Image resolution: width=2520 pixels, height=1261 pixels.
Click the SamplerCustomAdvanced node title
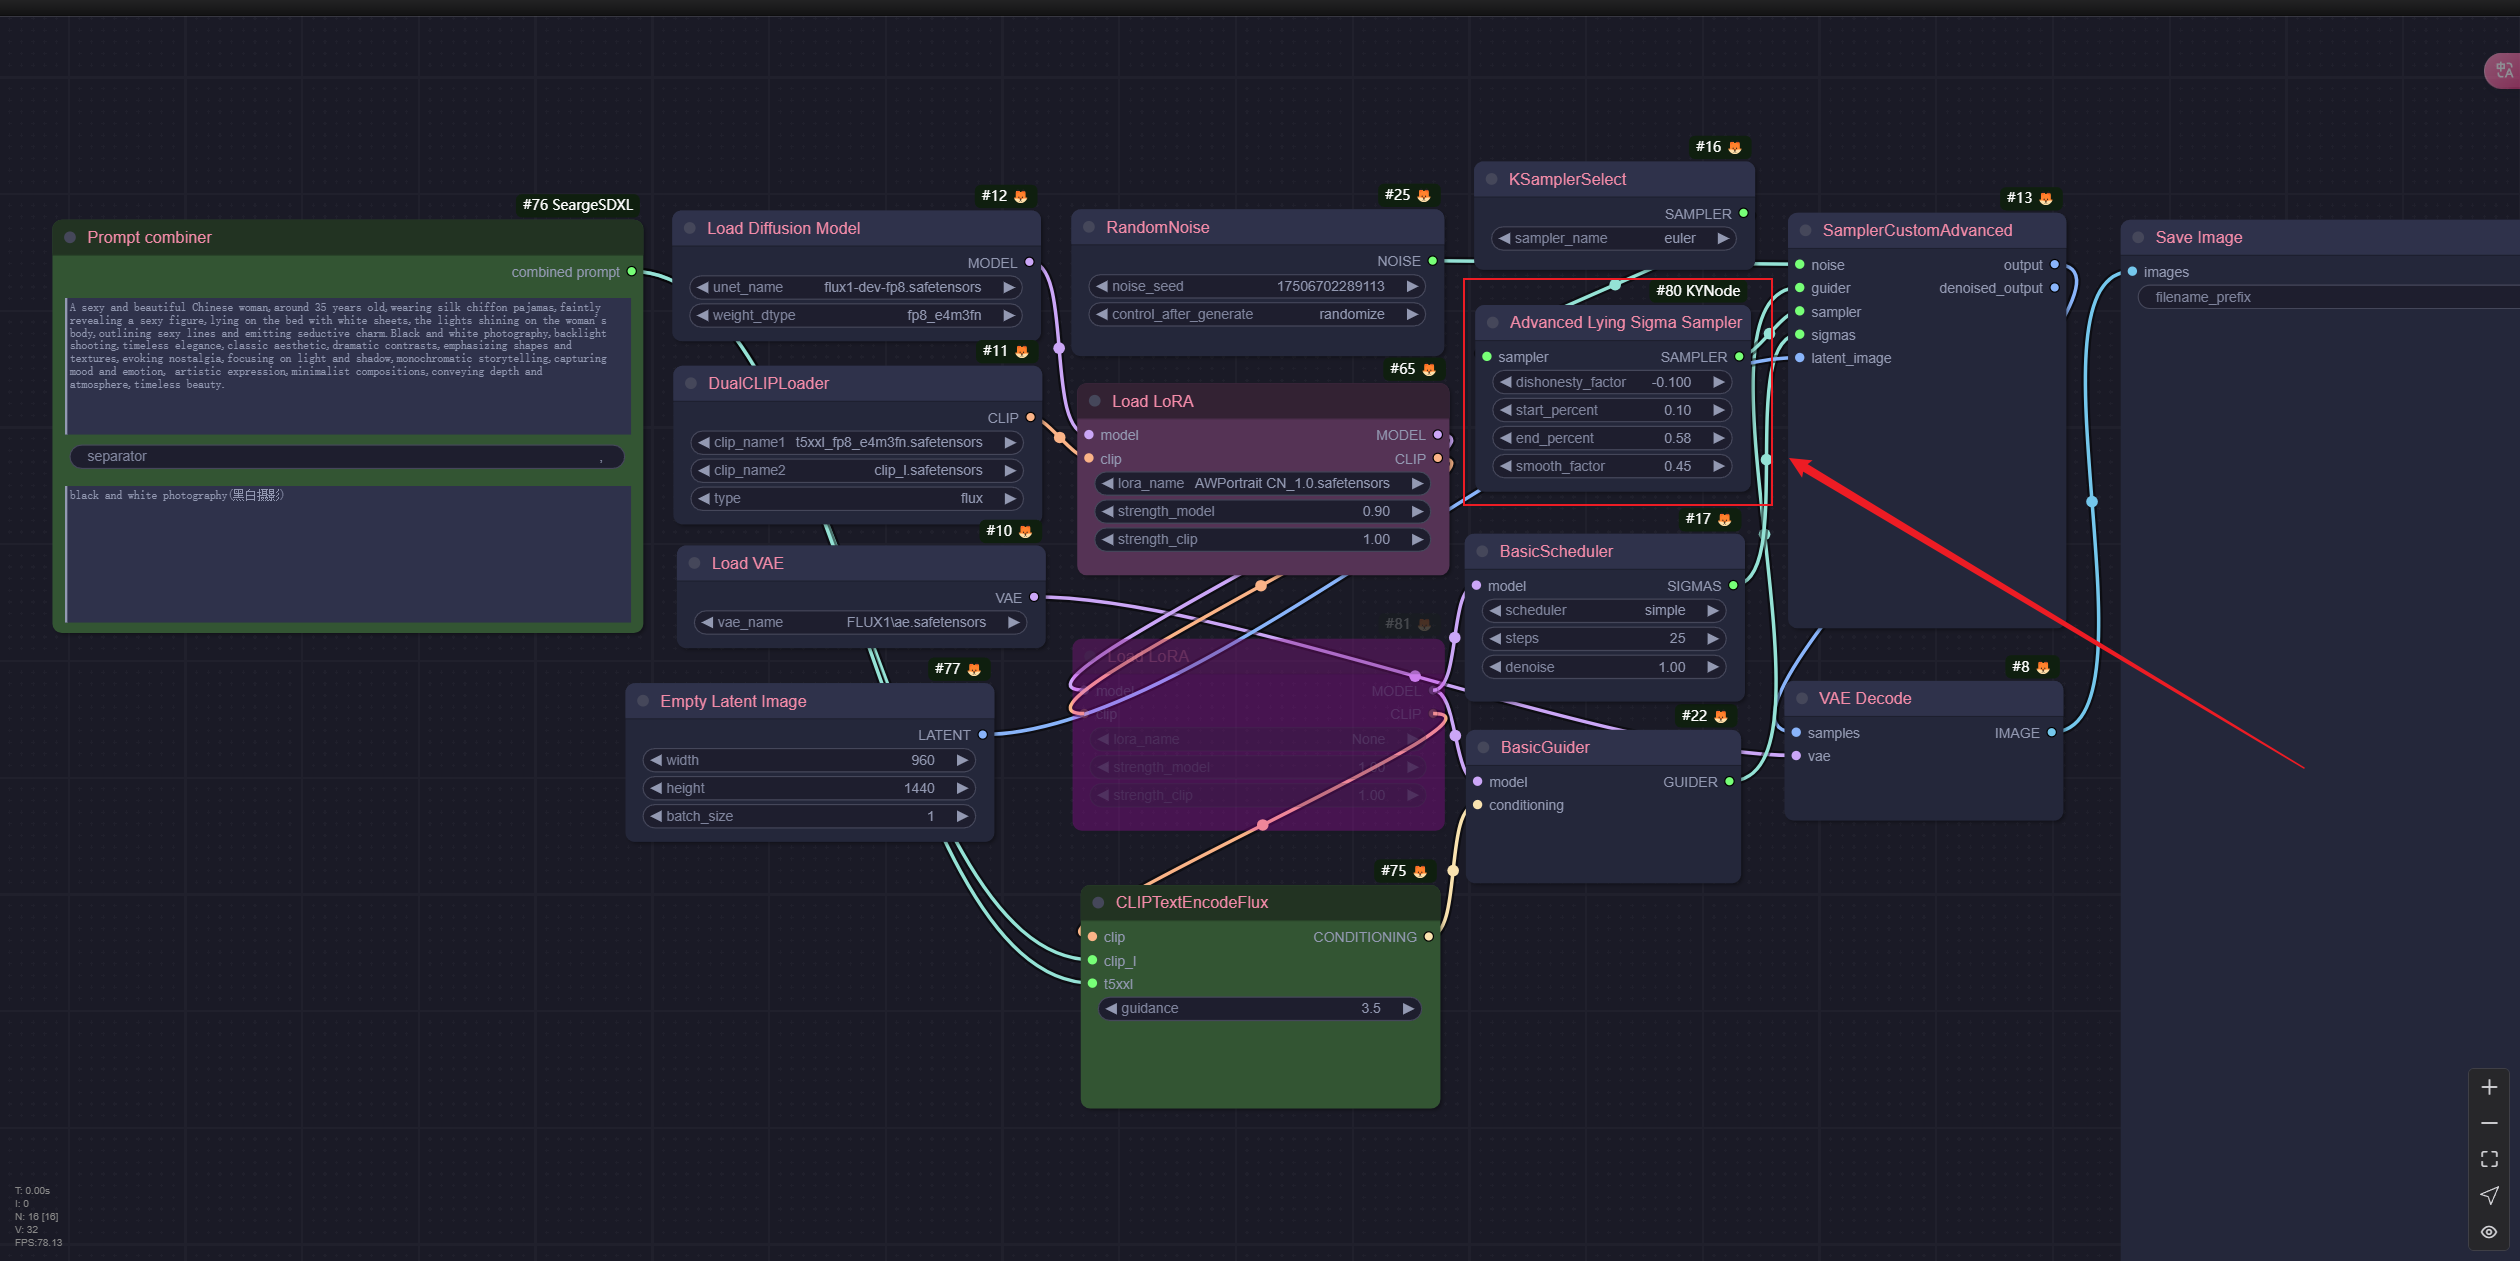[1916, 230]
